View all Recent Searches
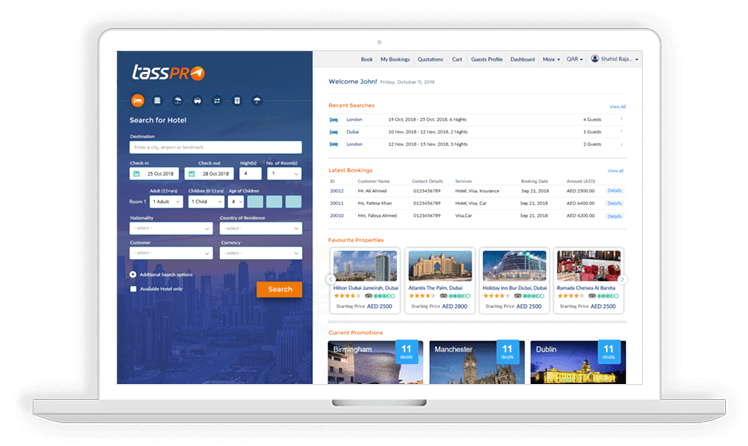The image size is (748, 446). pyautogui.click(x=617, y=106)
